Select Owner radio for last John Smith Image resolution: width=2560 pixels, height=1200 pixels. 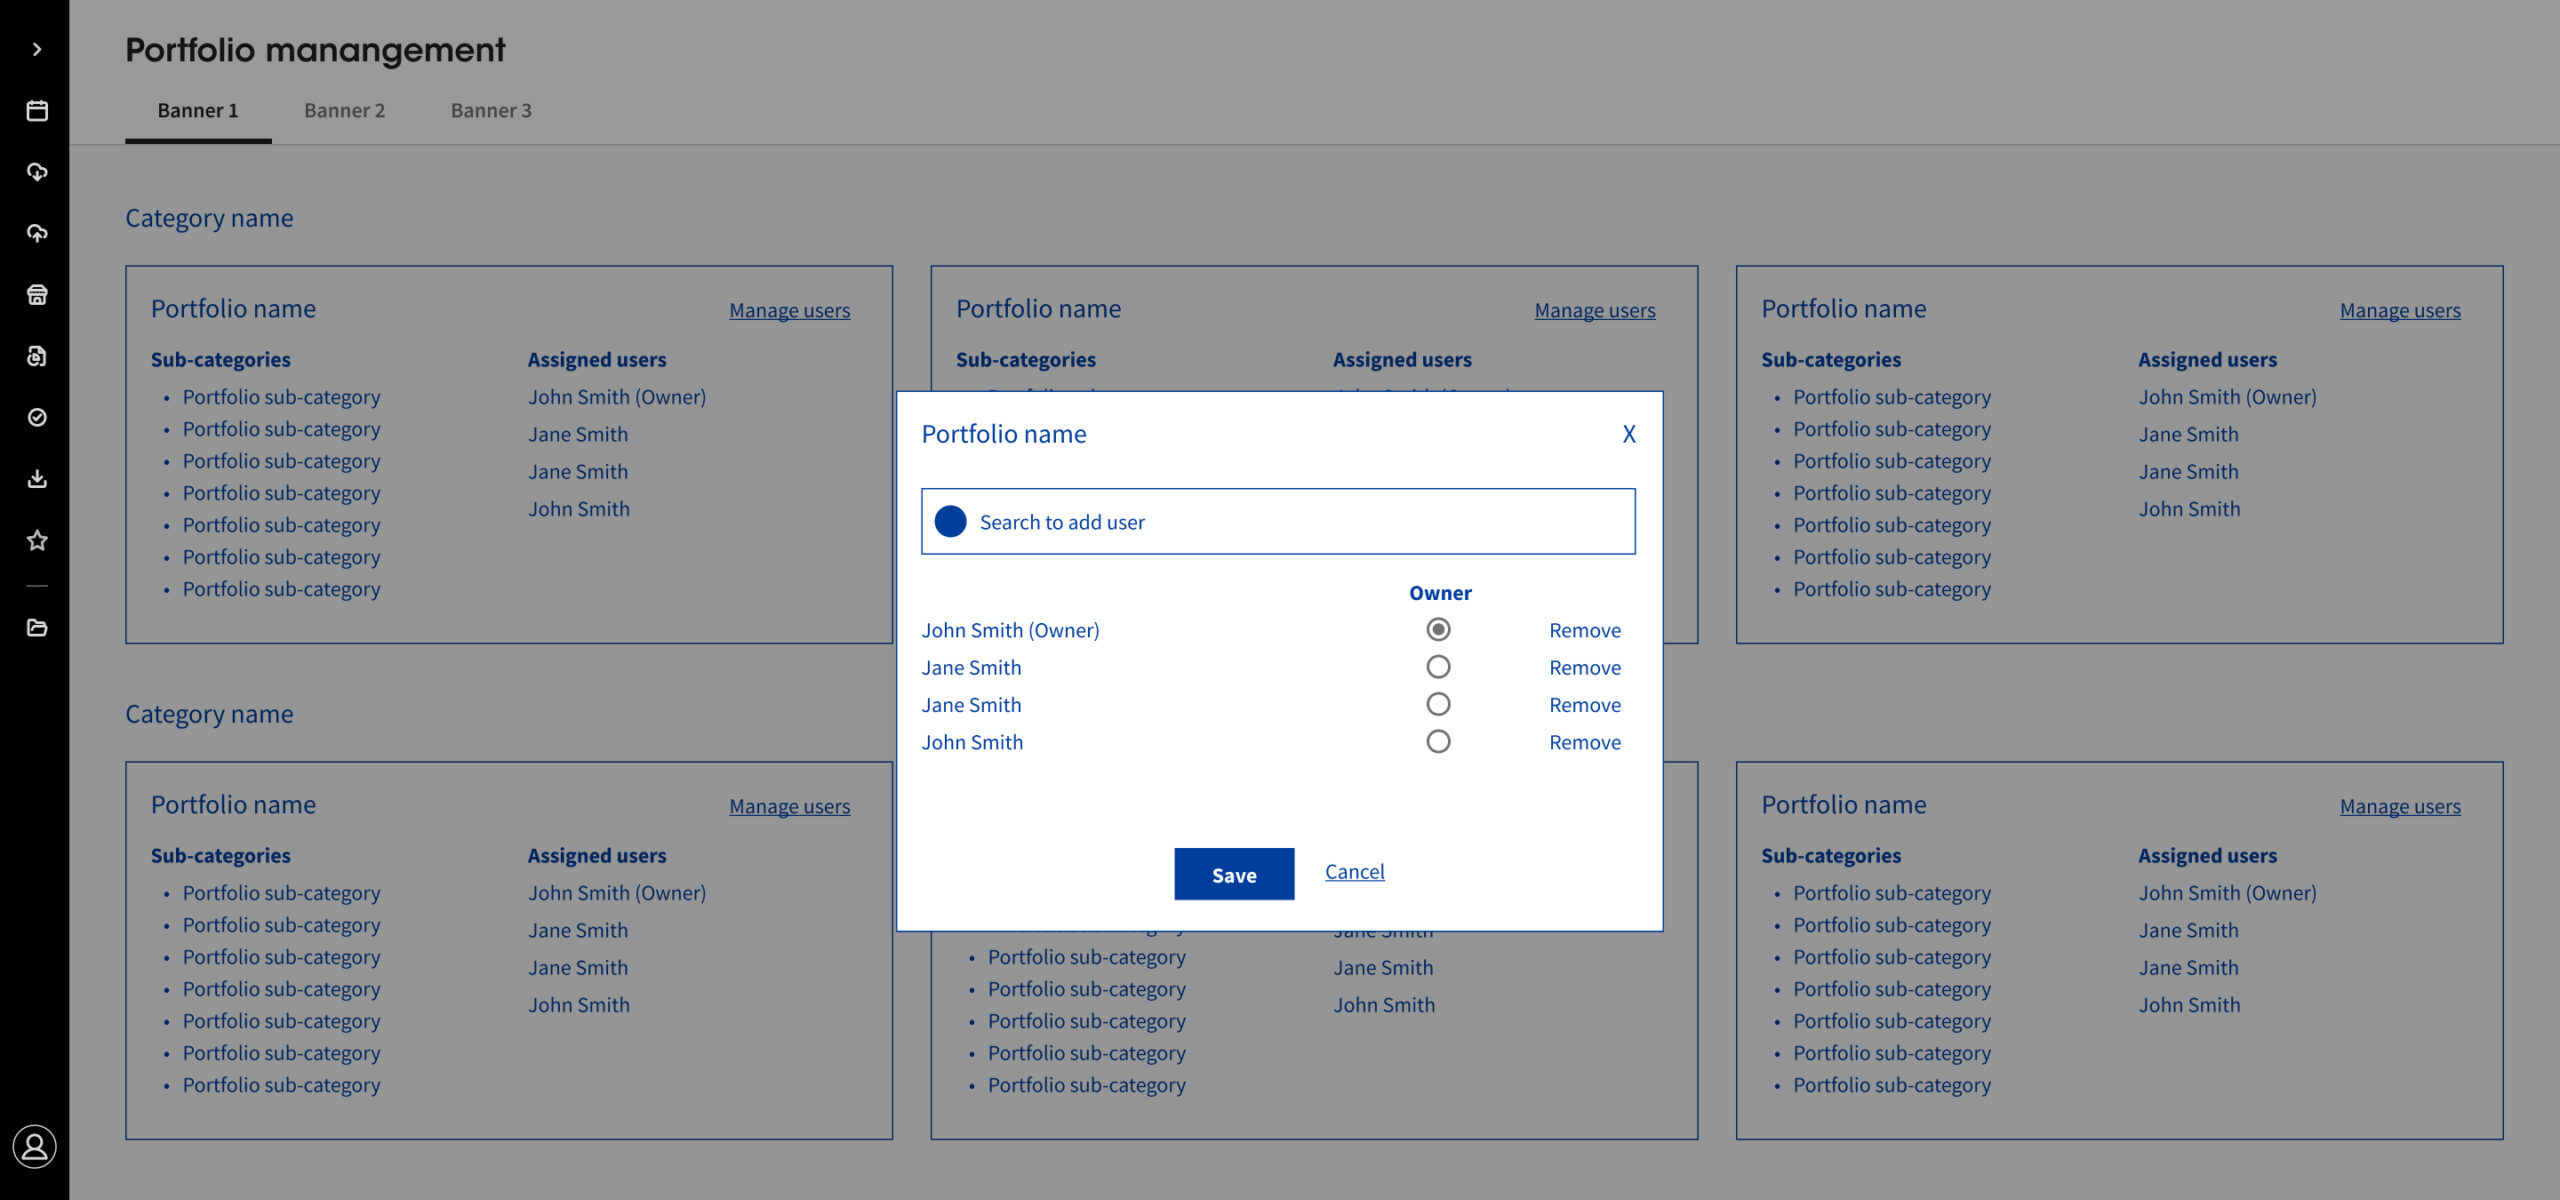1438,742
